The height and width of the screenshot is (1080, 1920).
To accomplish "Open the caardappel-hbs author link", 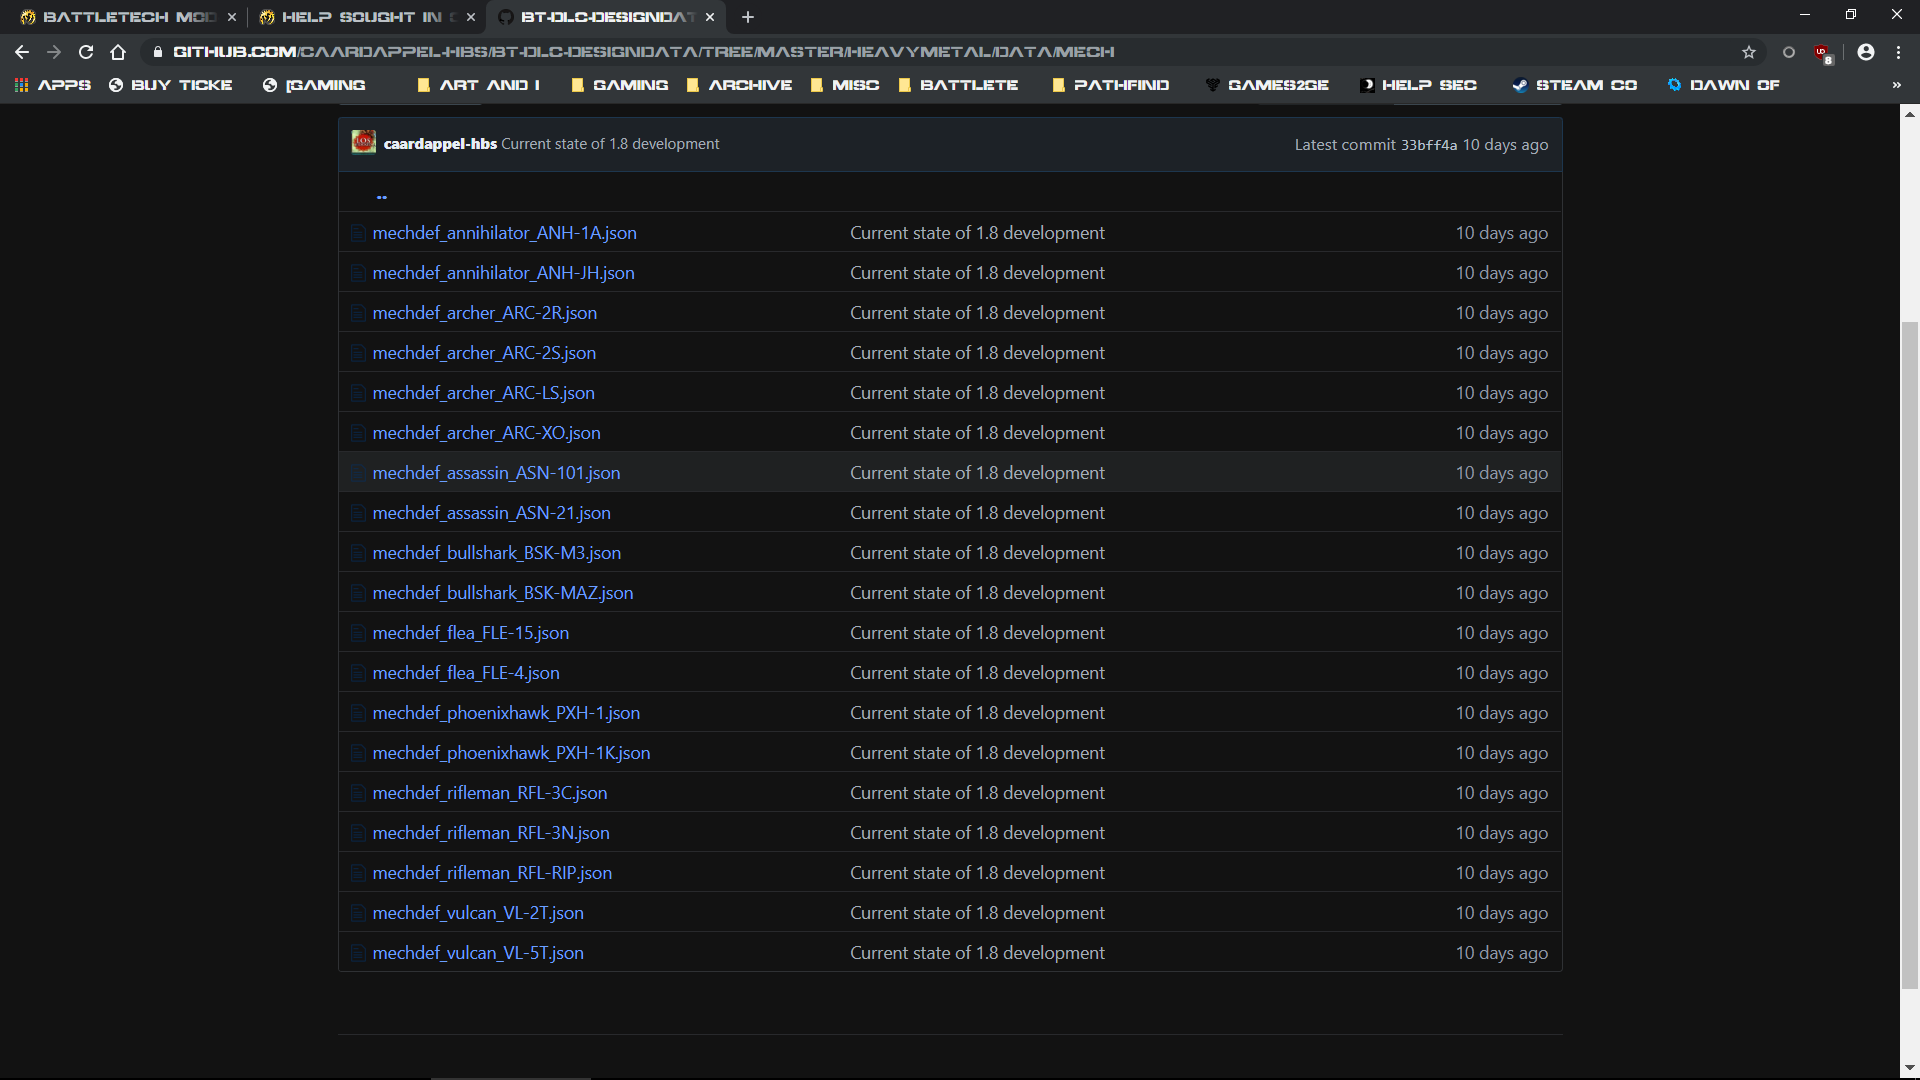I will click(x=440, y=144).
